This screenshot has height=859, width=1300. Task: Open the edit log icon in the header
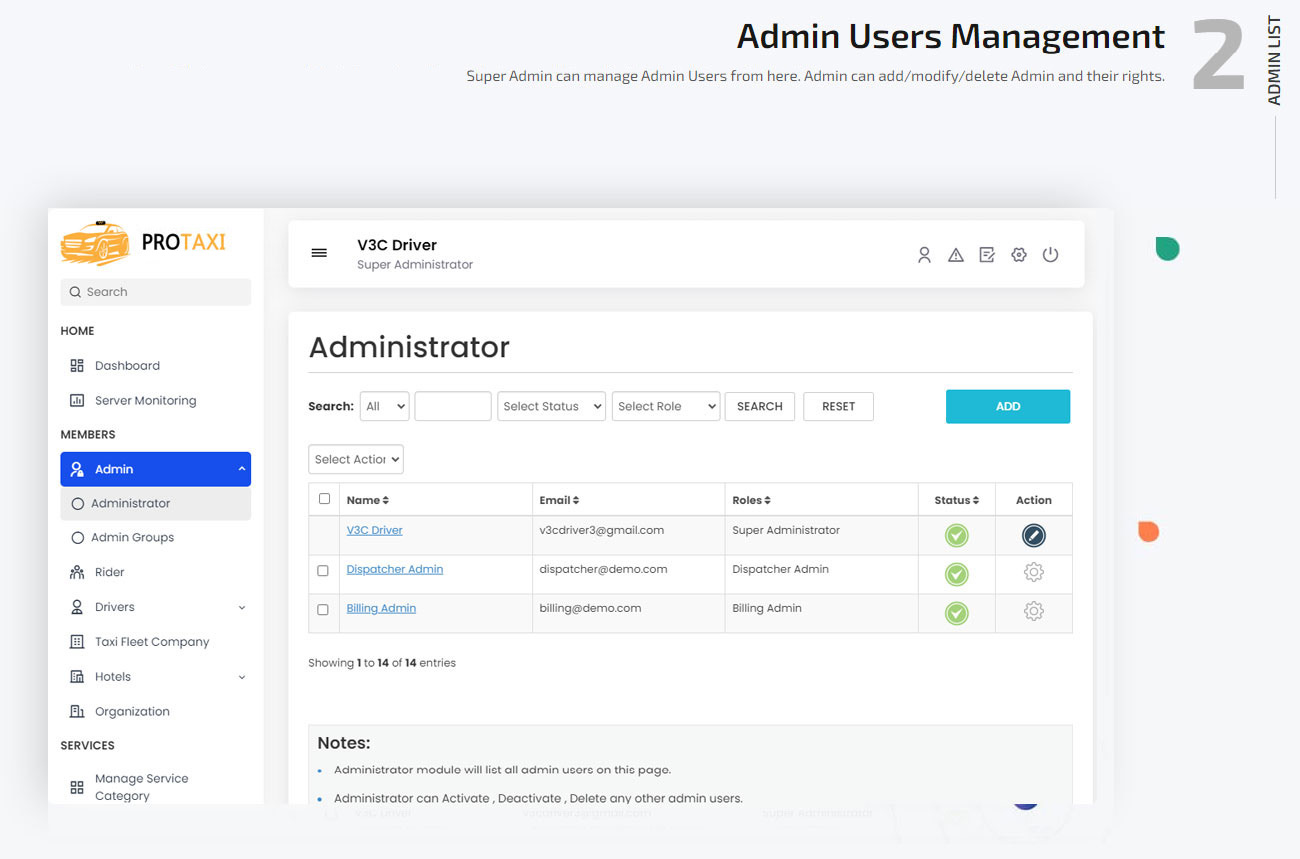[987, 255]
